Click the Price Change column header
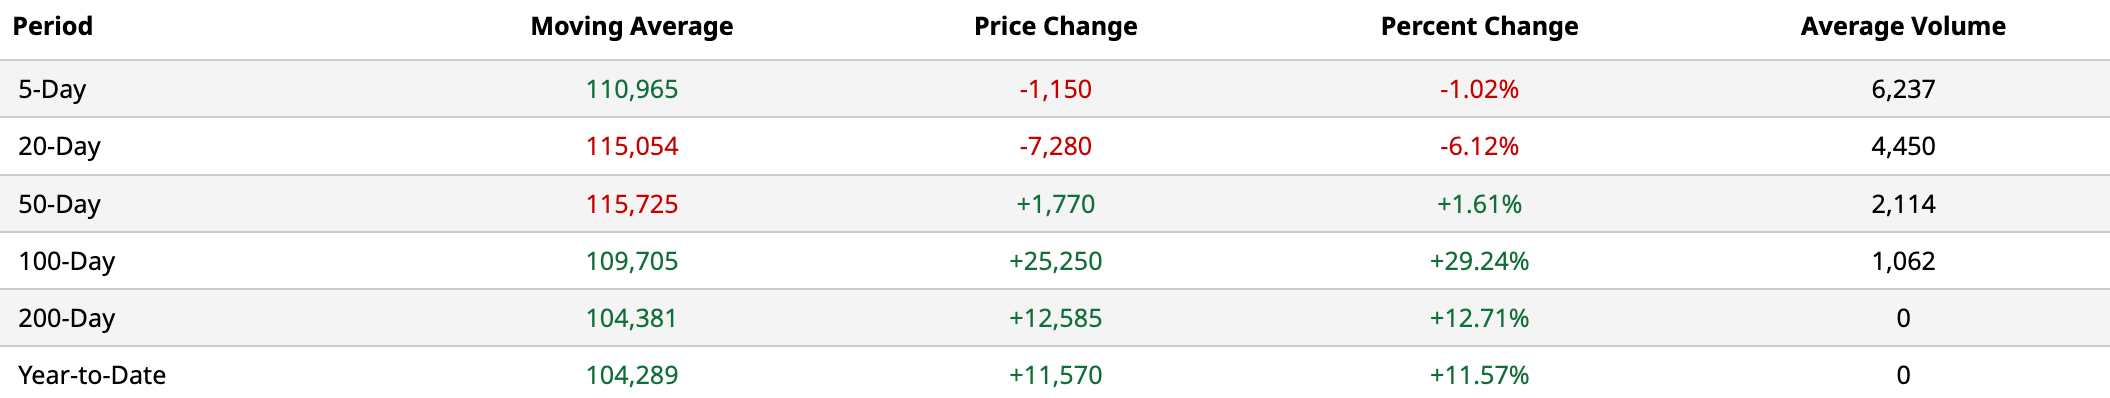Viewport: 2110px width, 398px height. click(1056, 27)
